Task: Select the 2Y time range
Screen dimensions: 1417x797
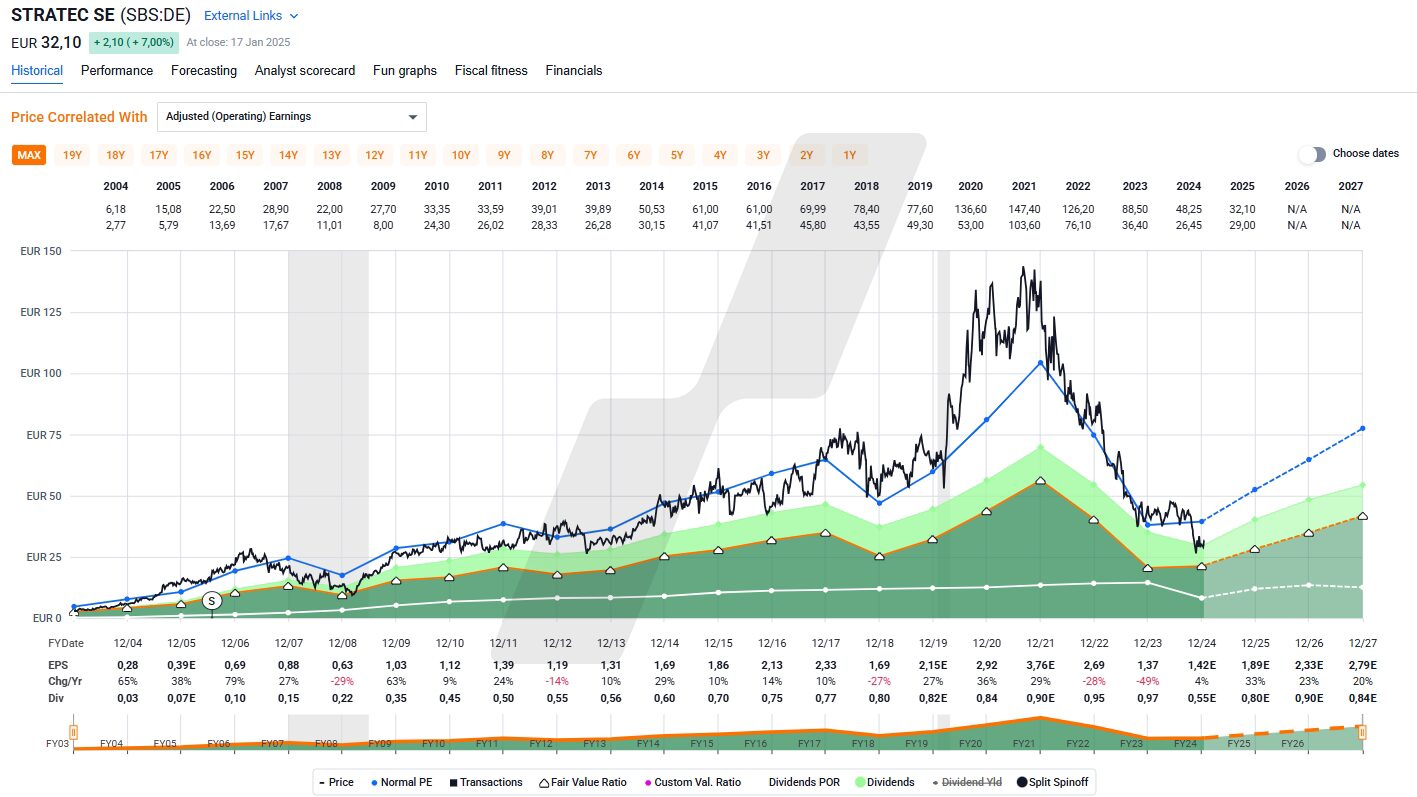Action: click(x=807, y=155)
